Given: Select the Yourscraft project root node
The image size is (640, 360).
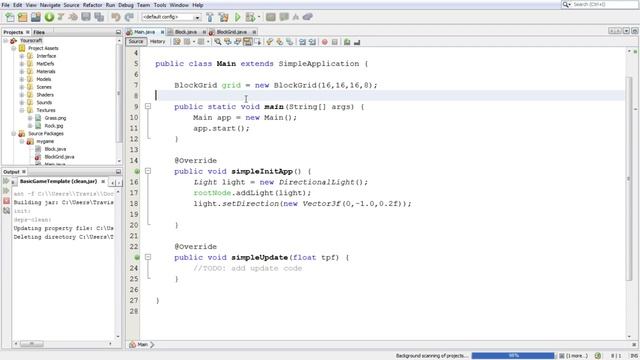Looking at the screenshot, I should coord(31,40).
